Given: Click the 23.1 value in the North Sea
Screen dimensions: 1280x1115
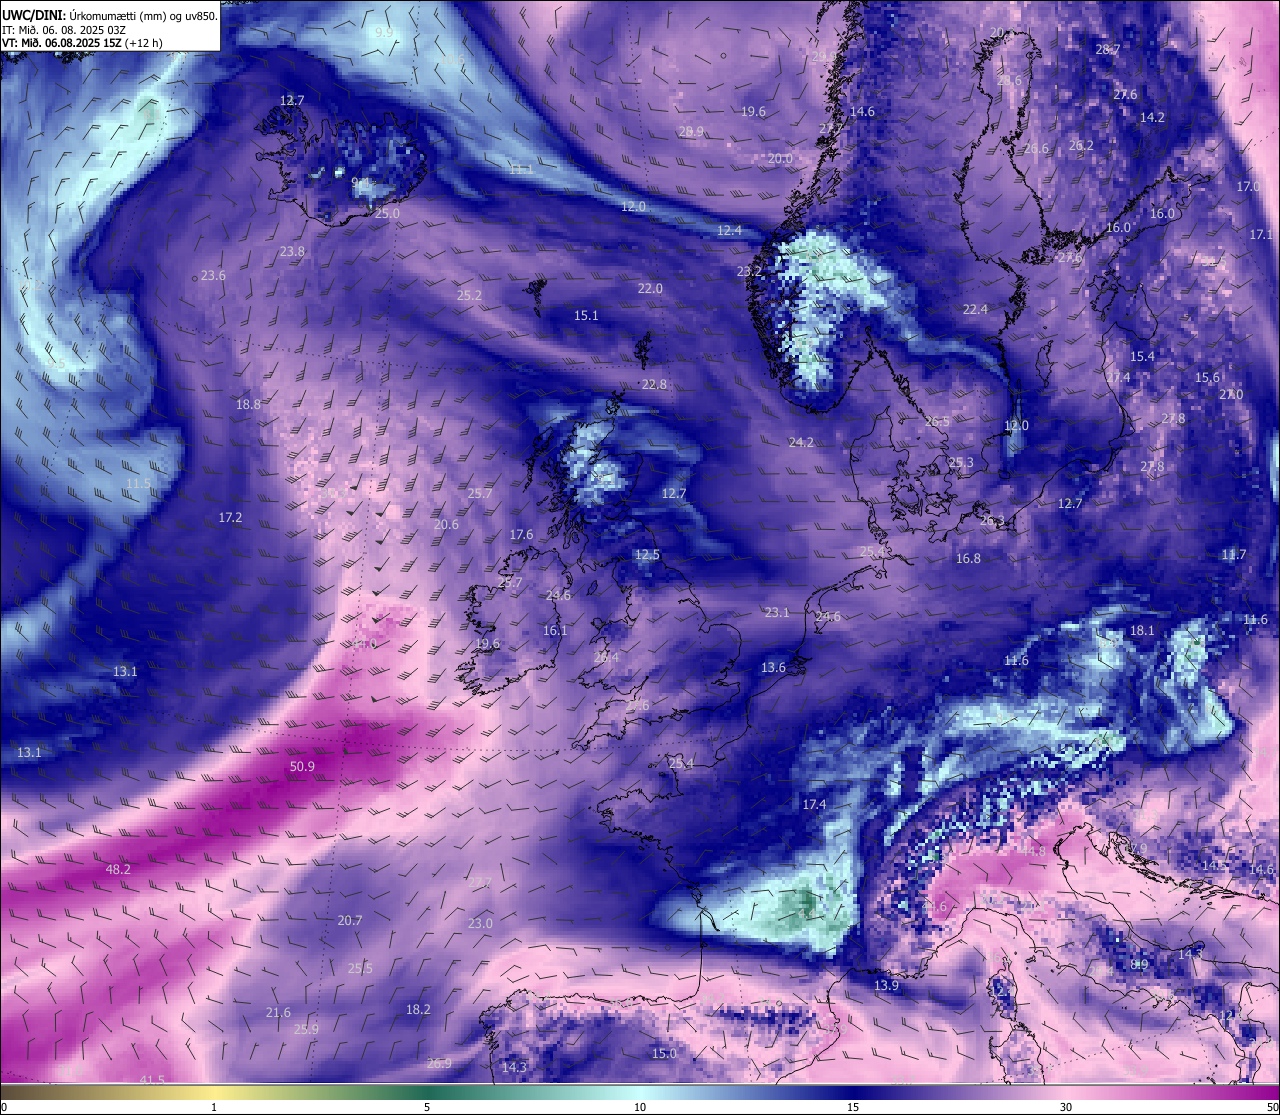Looking at the screenshot, I should click(x=777, y=612).
